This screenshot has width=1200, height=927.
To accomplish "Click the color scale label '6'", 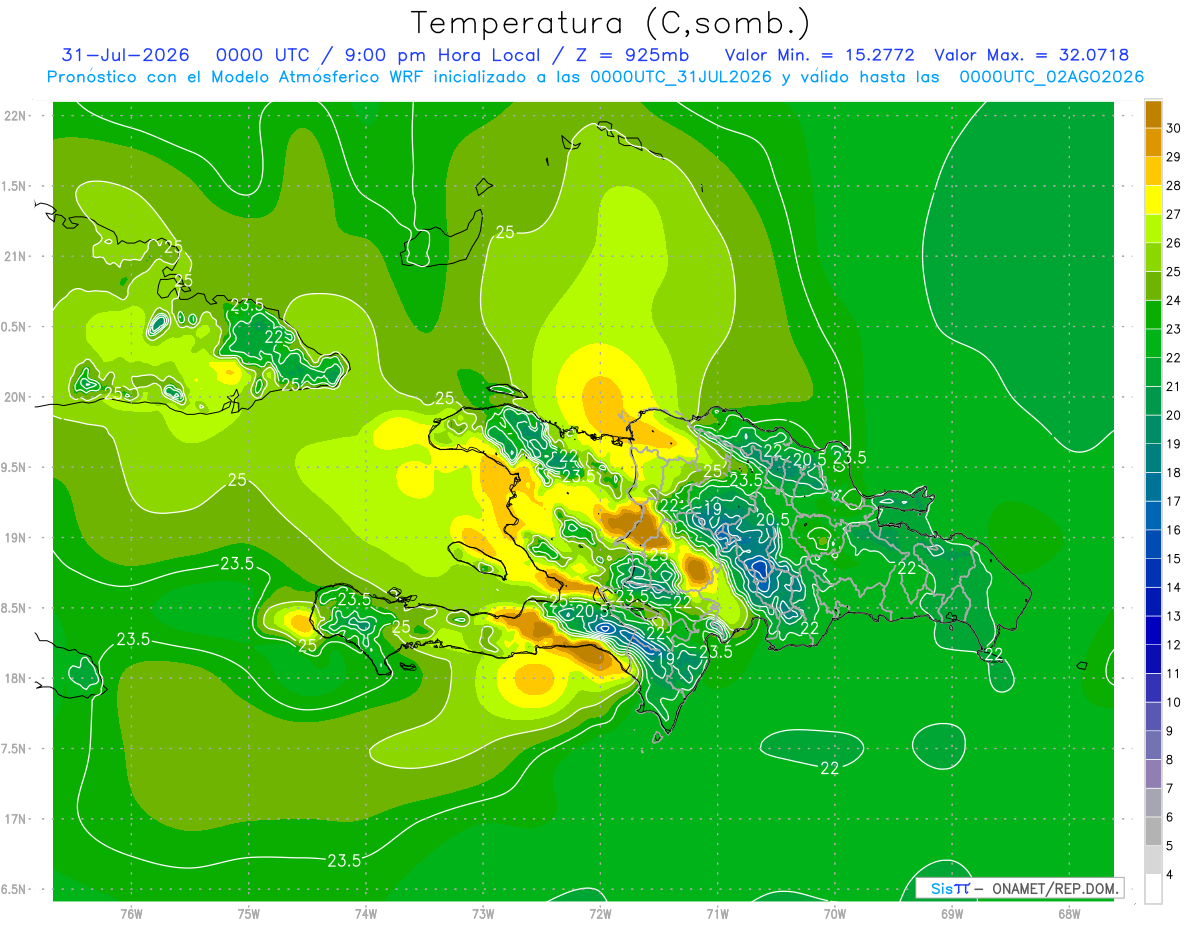I will tap(1169, 817).
